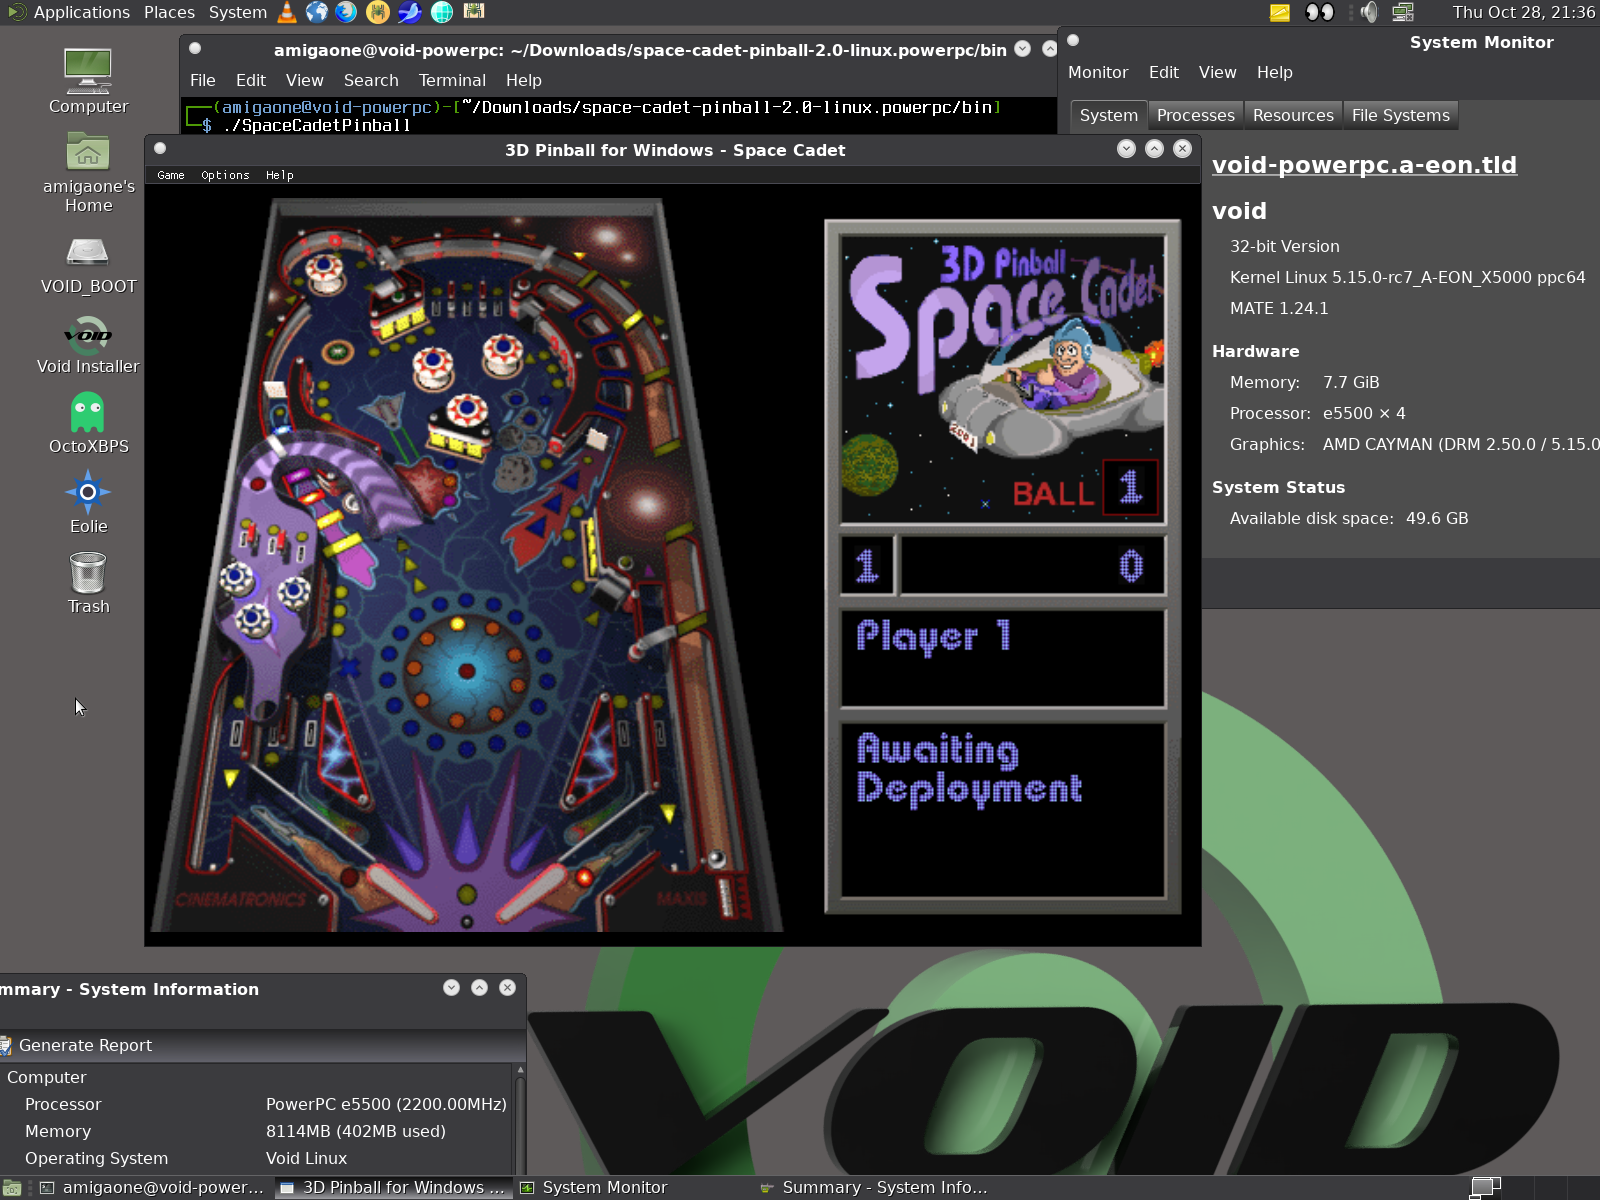This screenshot has height=1200, width=1600.
Task: Click the network connection tray icon
Action: tap(1403, 12)
